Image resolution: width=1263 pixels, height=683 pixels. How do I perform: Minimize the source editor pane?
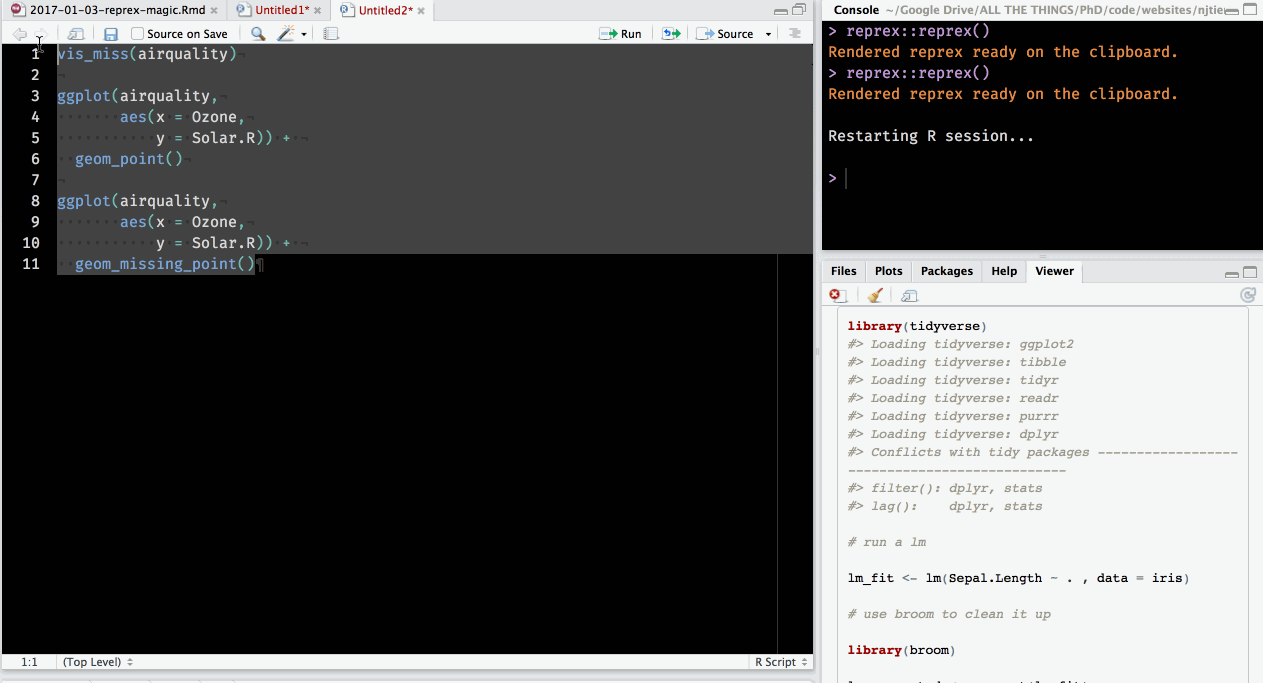point(781,10)
